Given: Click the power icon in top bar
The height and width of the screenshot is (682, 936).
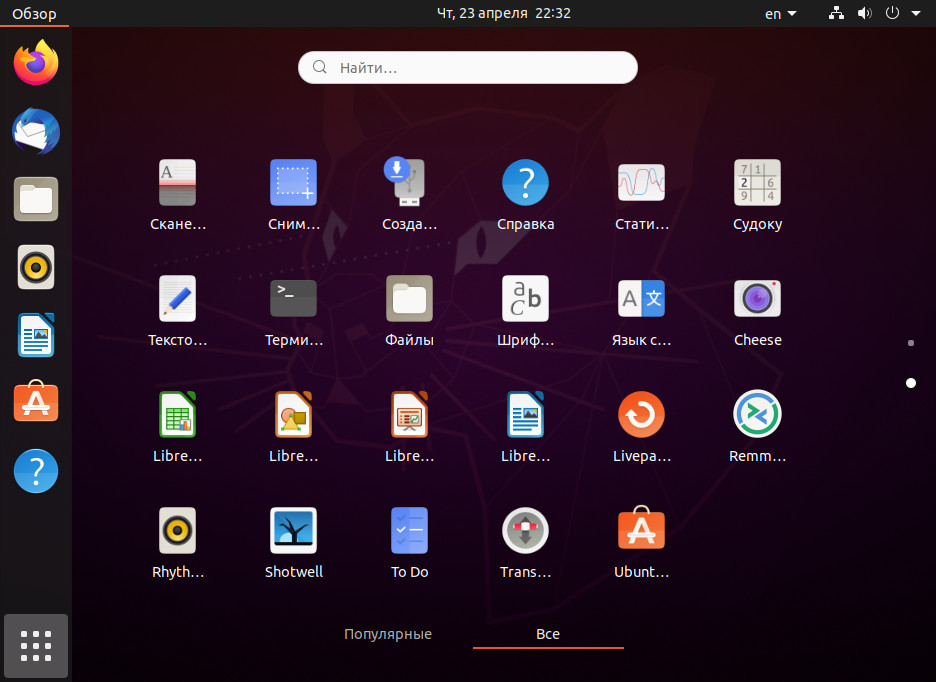Looking at the screenshot, I should (x=892, y=13).
